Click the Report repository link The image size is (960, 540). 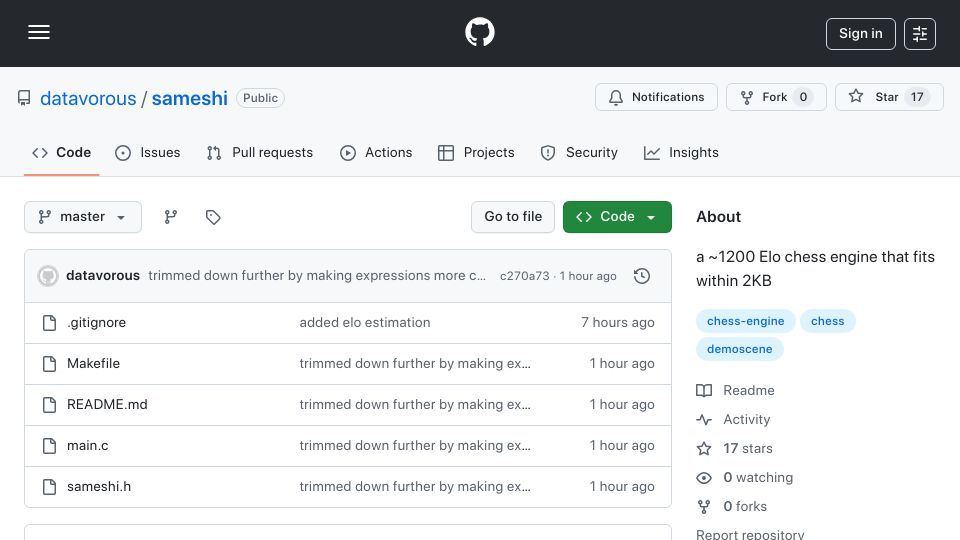tap(750, 534)
